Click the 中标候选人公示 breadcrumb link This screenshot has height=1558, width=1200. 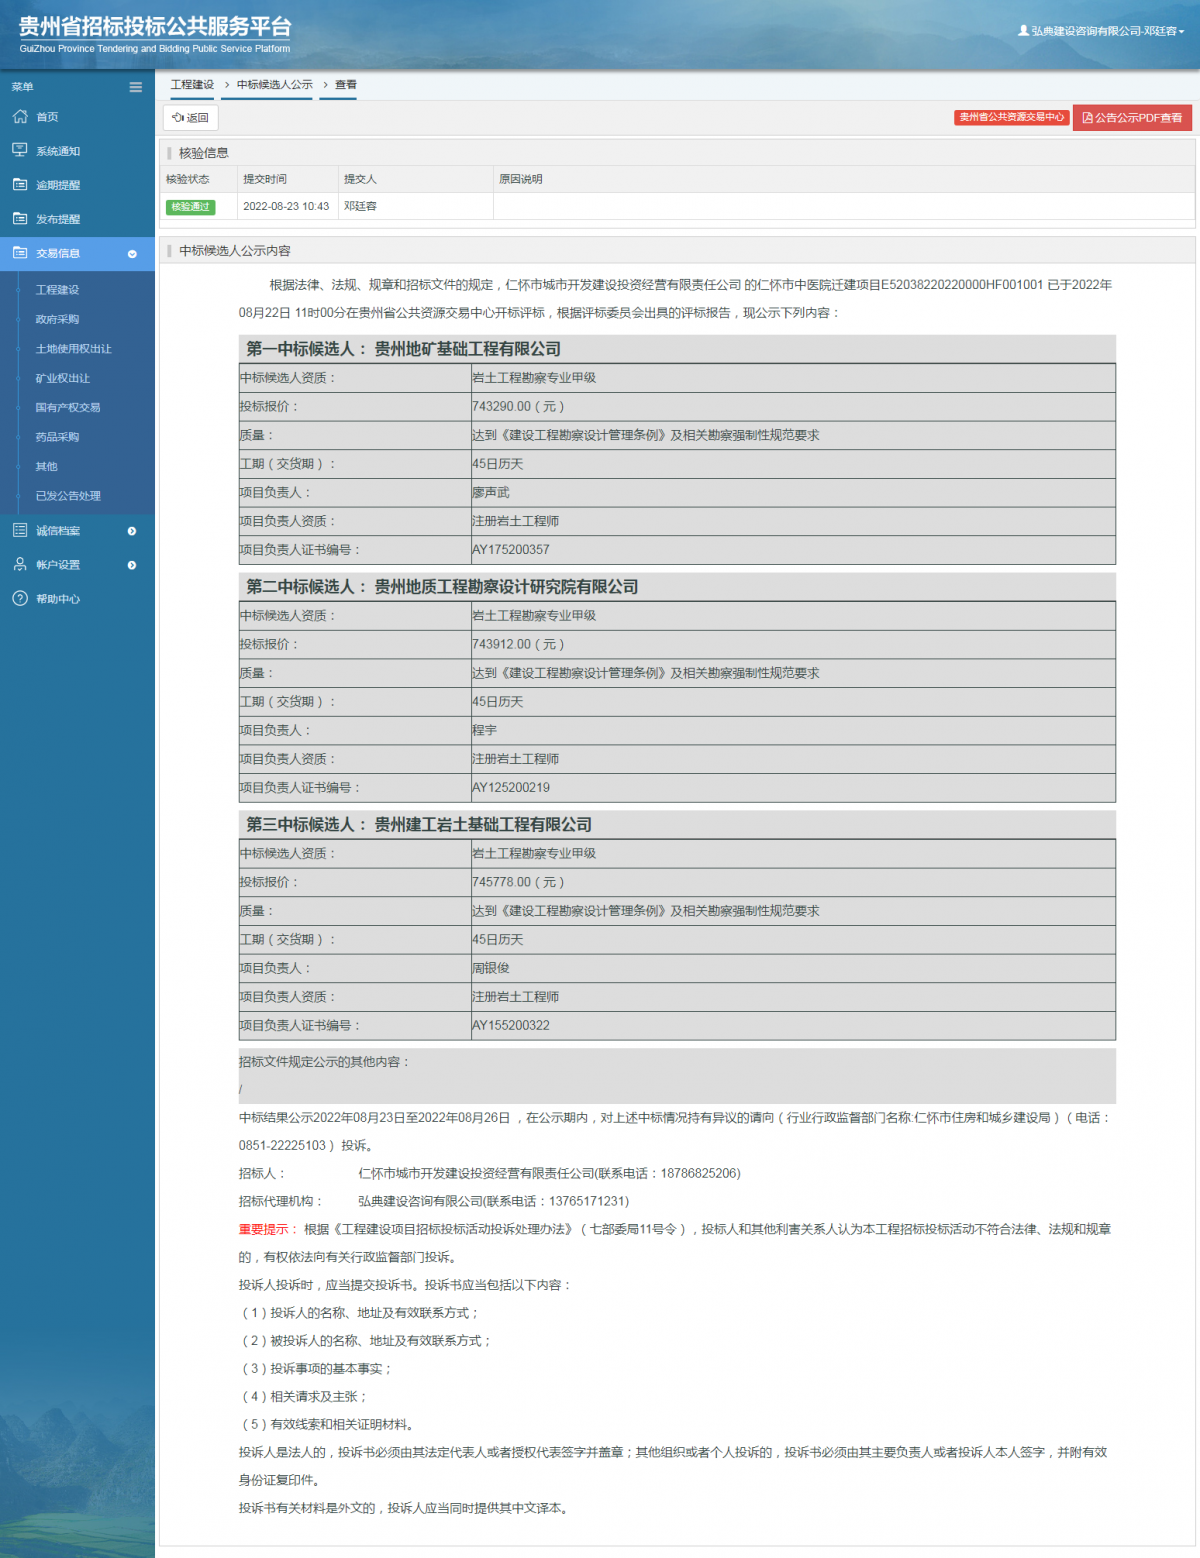pos(275,85)
